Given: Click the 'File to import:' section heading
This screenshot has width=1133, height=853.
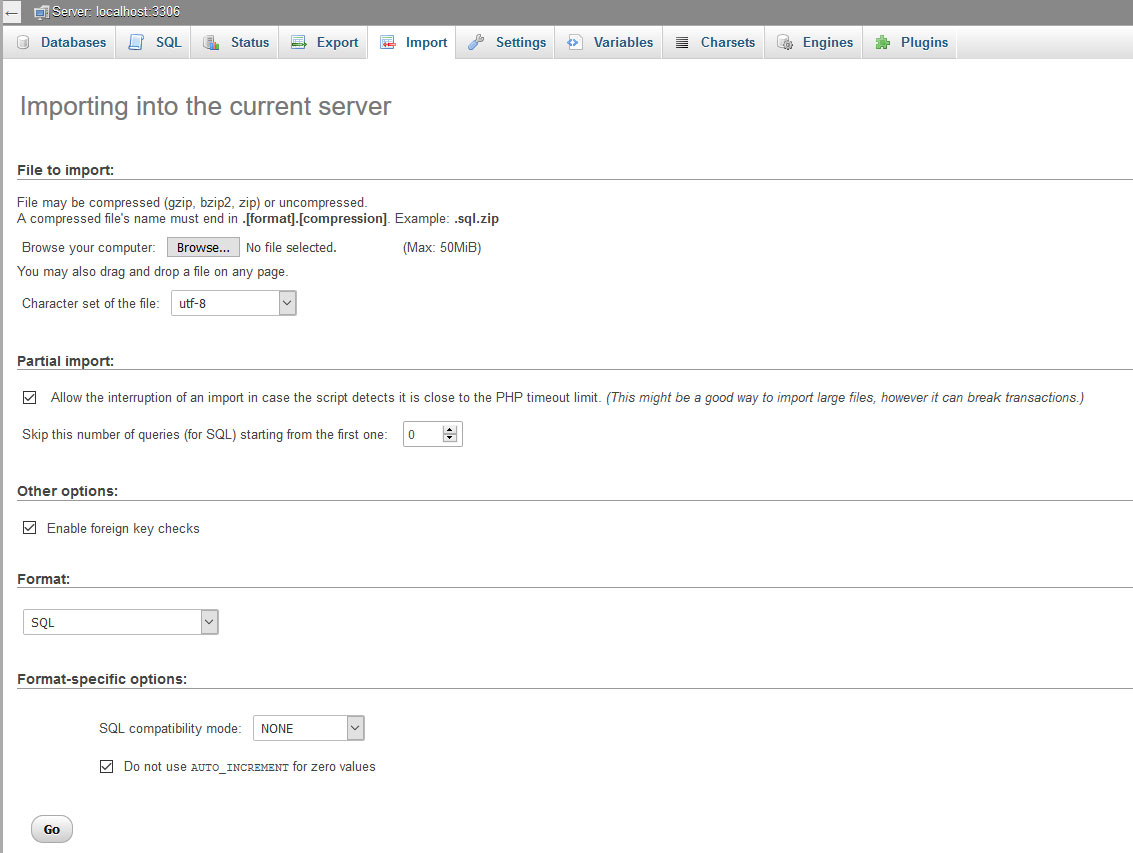Looking at the screenshot, I should pos(66,170).
